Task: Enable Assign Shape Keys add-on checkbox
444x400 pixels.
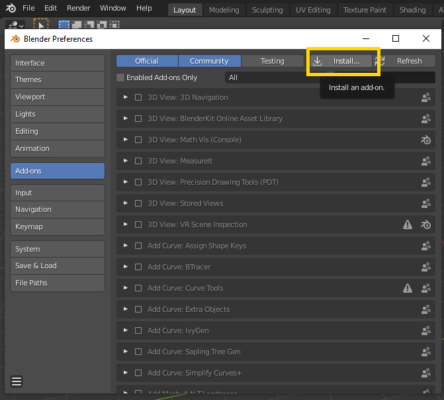Action: click(138, 246)
